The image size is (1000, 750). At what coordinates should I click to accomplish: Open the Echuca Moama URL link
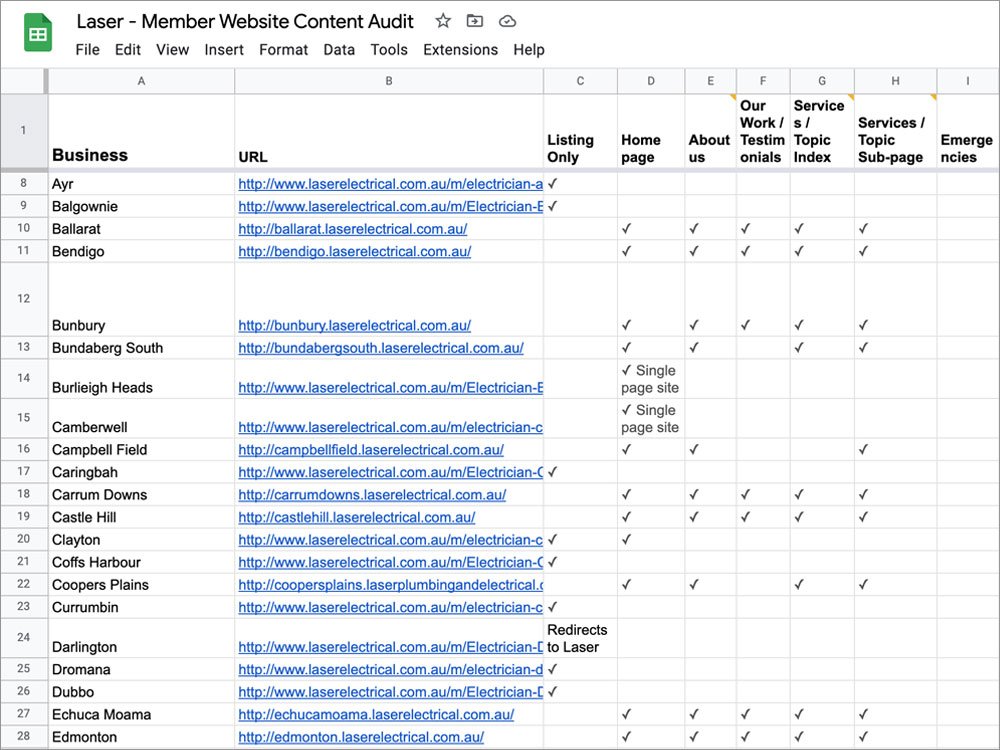(x=376, y=714)
